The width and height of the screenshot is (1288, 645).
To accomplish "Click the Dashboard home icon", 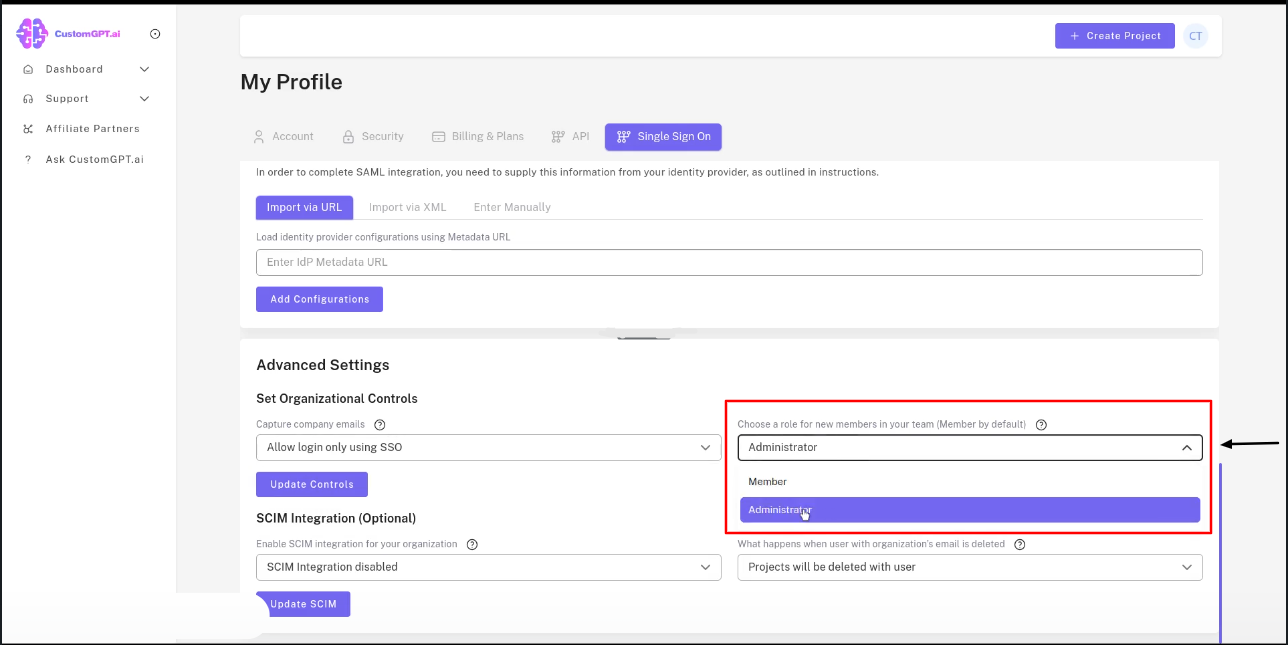I will (27, 69).
